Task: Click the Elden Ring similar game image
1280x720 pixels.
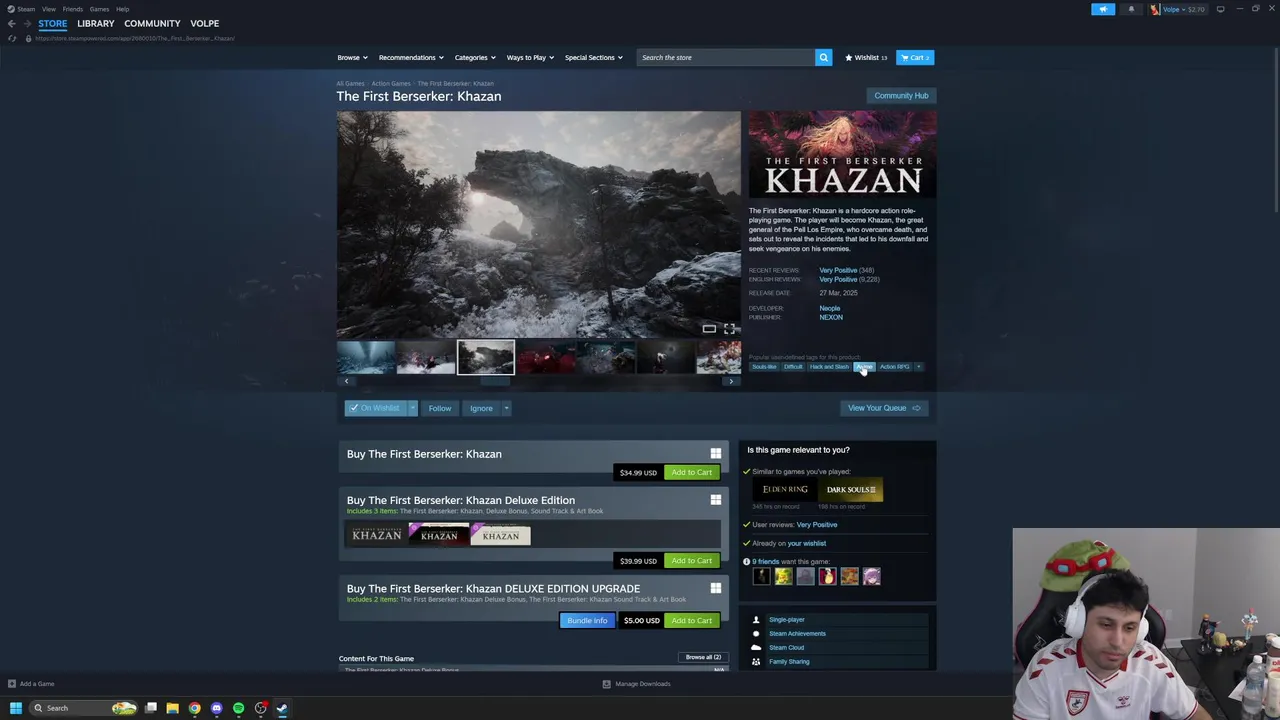Action: click(785, 490)
